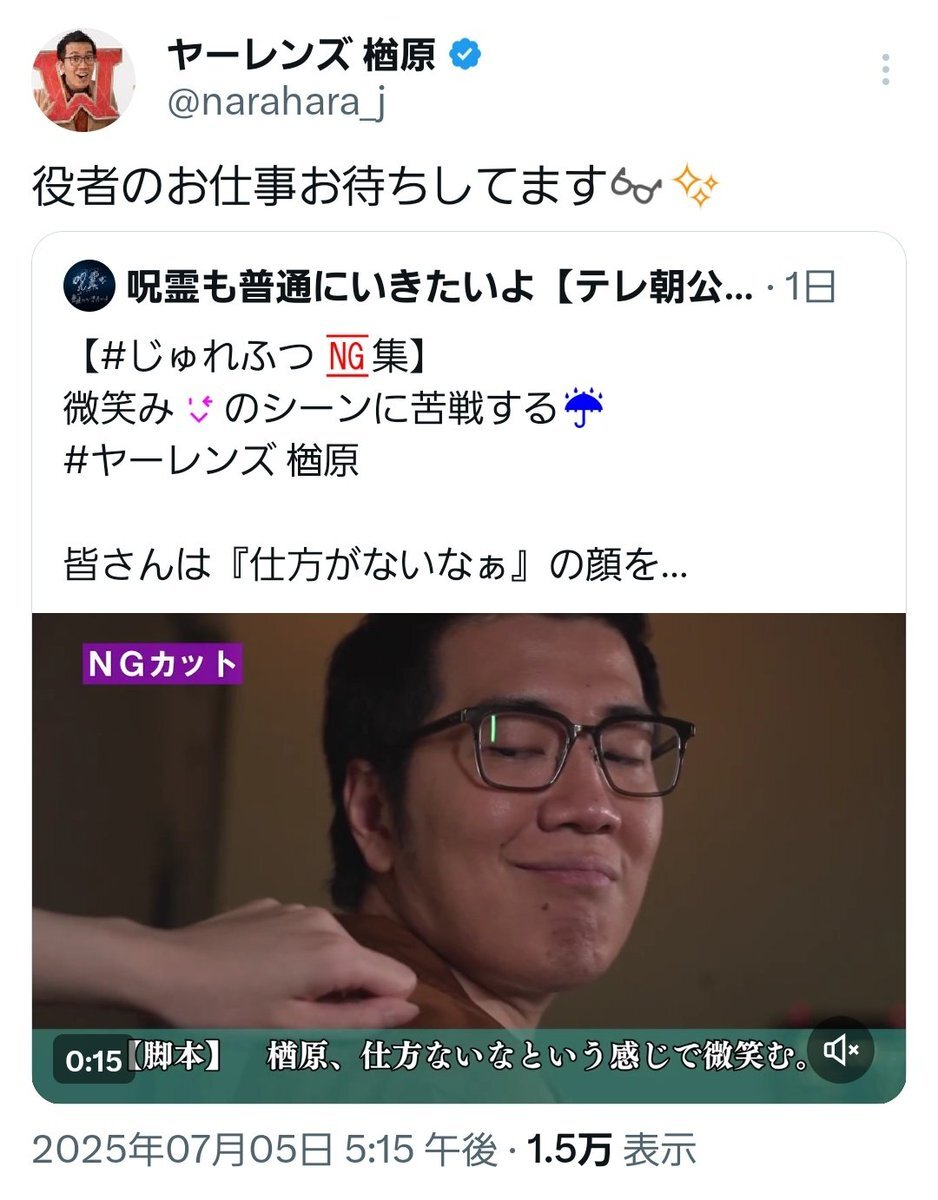Open the 1.5万 表示 view count
The image size is (938, 1200).
coord(612,1152)
